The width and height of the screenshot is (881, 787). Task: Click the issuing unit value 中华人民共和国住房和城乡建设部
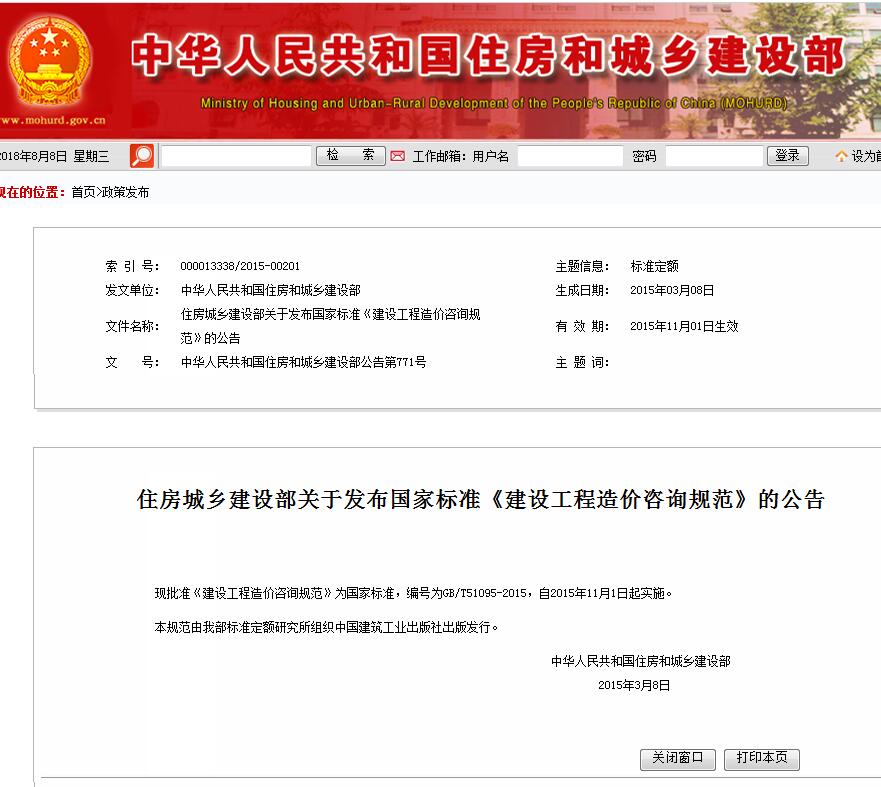pos(270,290)
